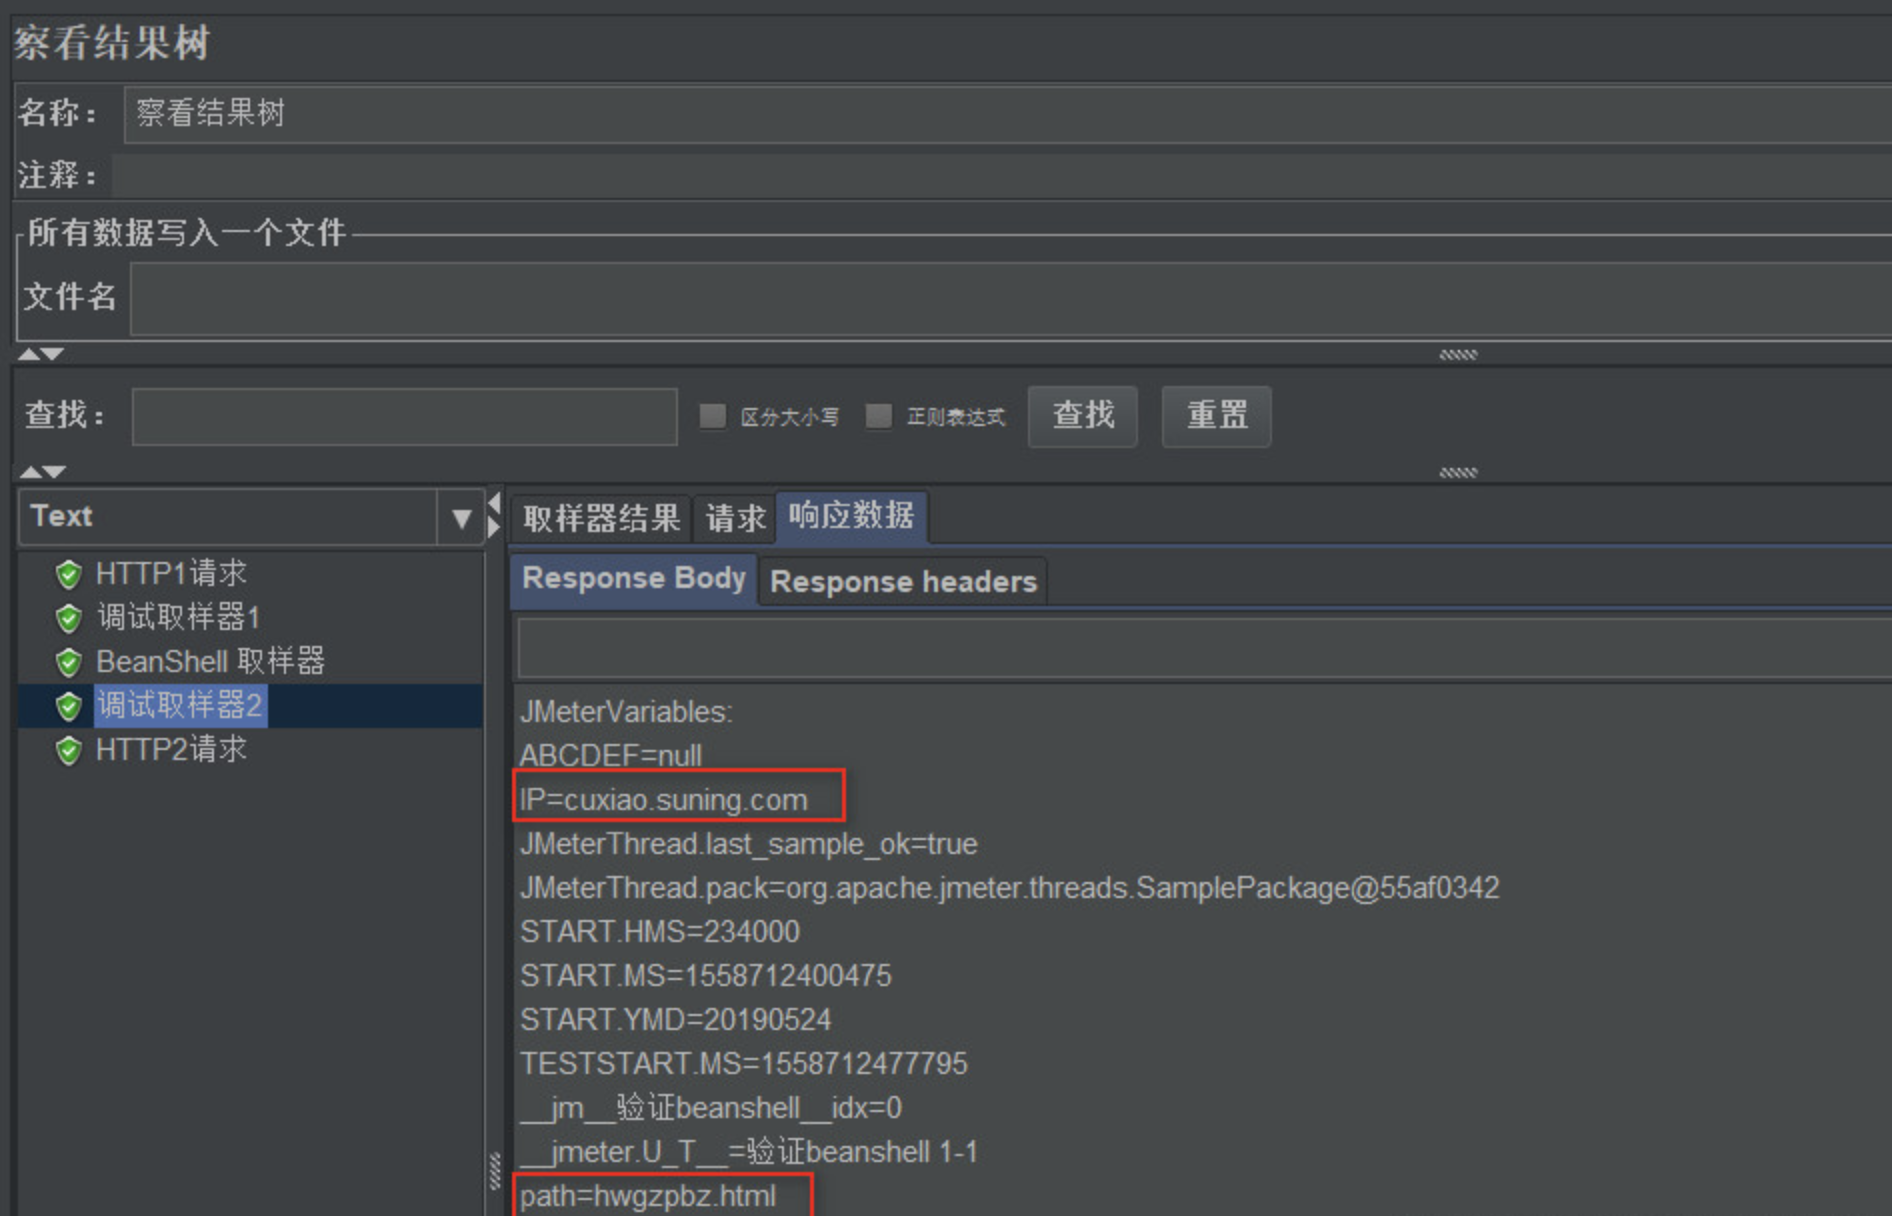Viewport: 1892px width, 1216px height.
Task: Click the path=hwgzpbz.html line
Action: coord(648,1196)
